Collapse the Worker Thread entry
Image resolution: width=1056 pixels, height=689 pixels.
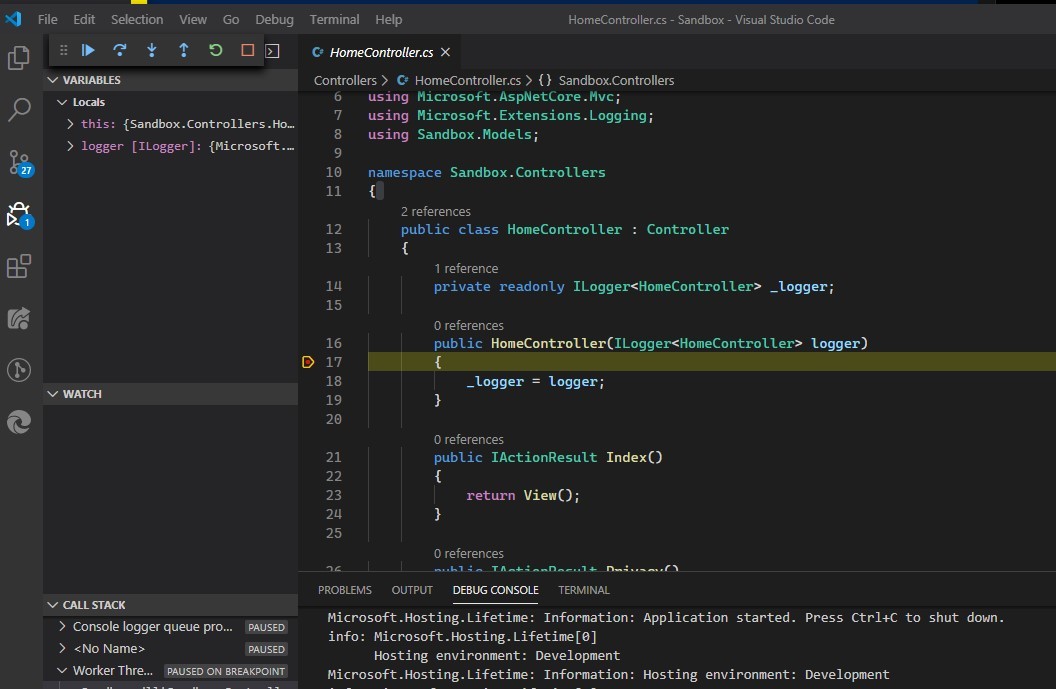click(x=62, y=670)
